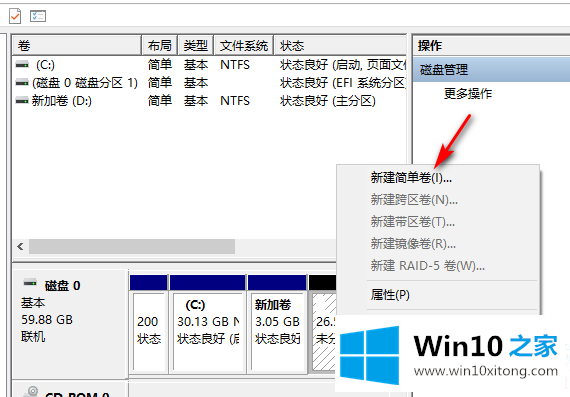Select the 新加卷 (D:) row in the volume list
The image size is (570, 397).
209,101
